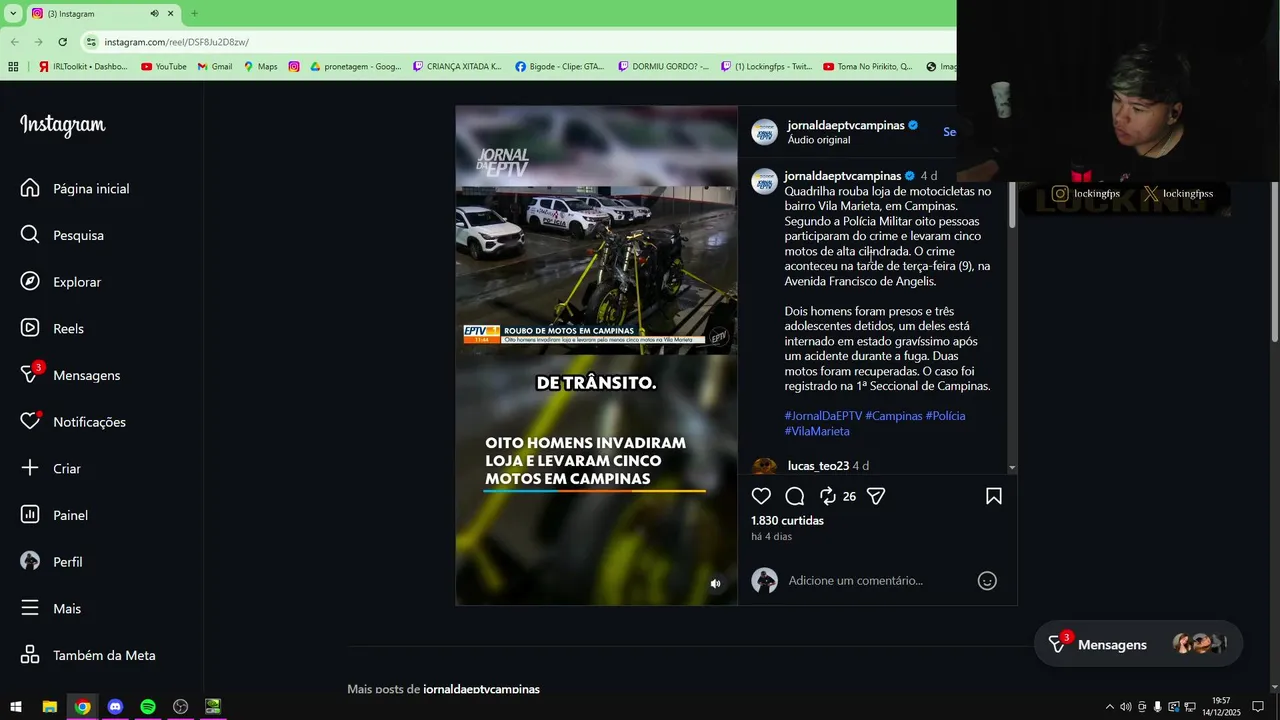The width and height of the screenshot is (1280, 720).
Task: Click the repost icon next to 26
Action: (828, 496)
